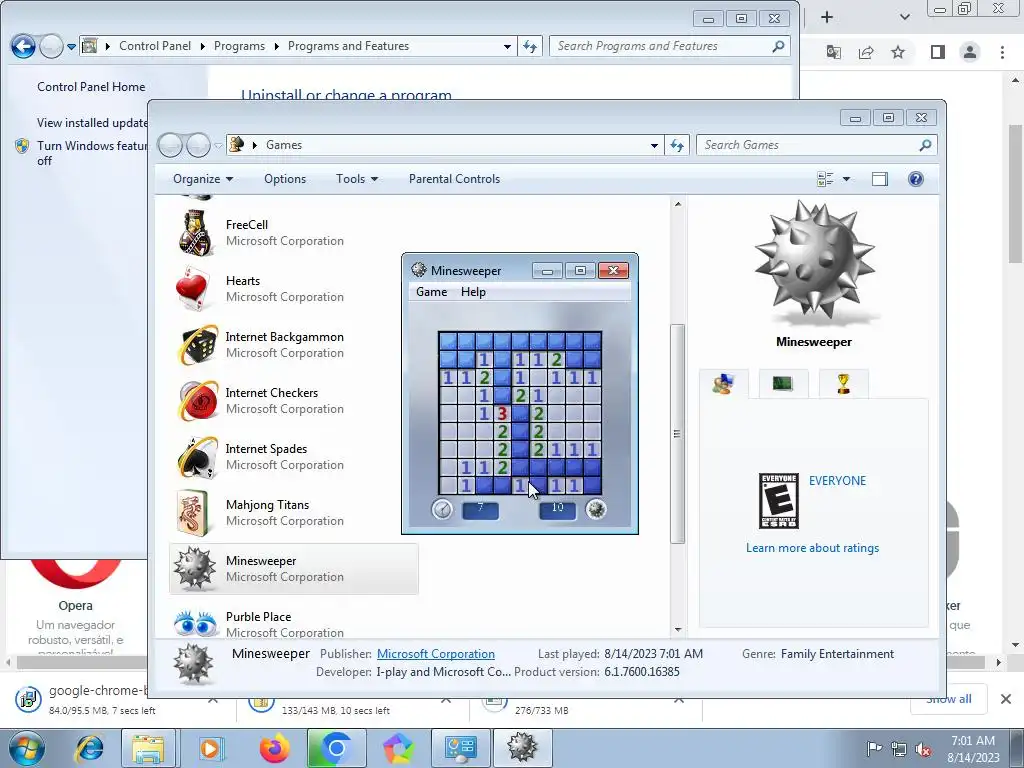Click the ESRB Everyone rating icon
Image resolution: width=1024 pixels, height=768 pixels.
[x=778, y=501]
